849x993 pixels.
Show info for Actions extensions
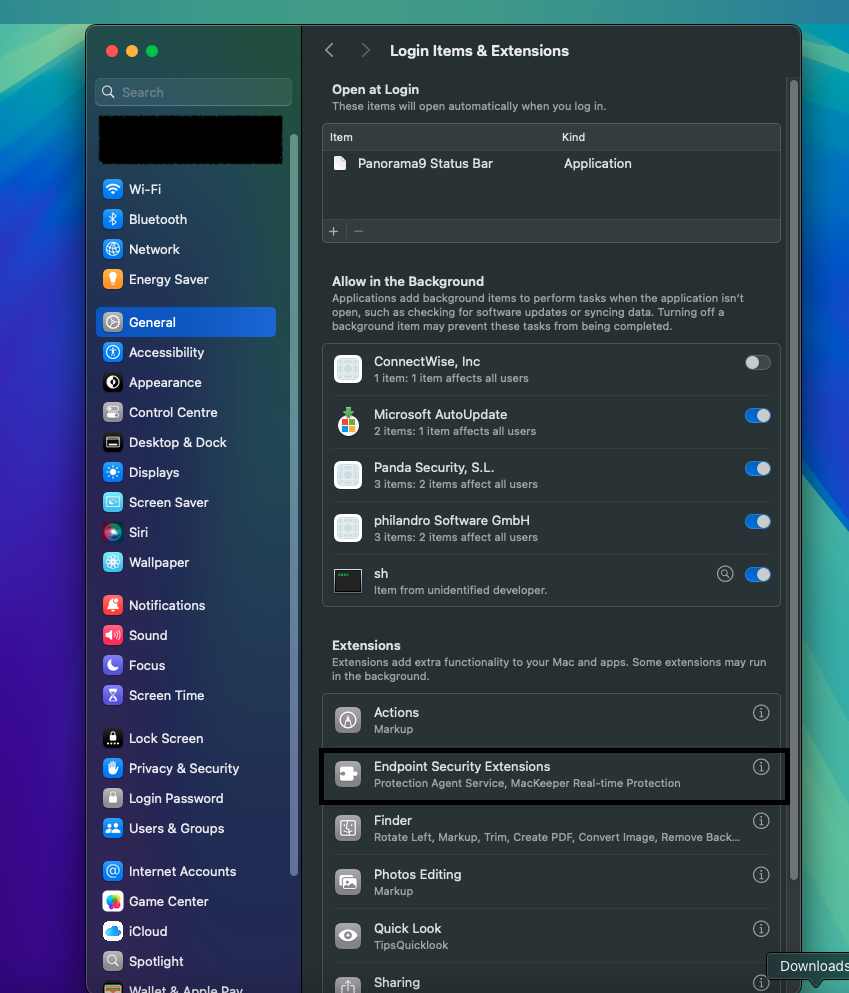[761, 712]
